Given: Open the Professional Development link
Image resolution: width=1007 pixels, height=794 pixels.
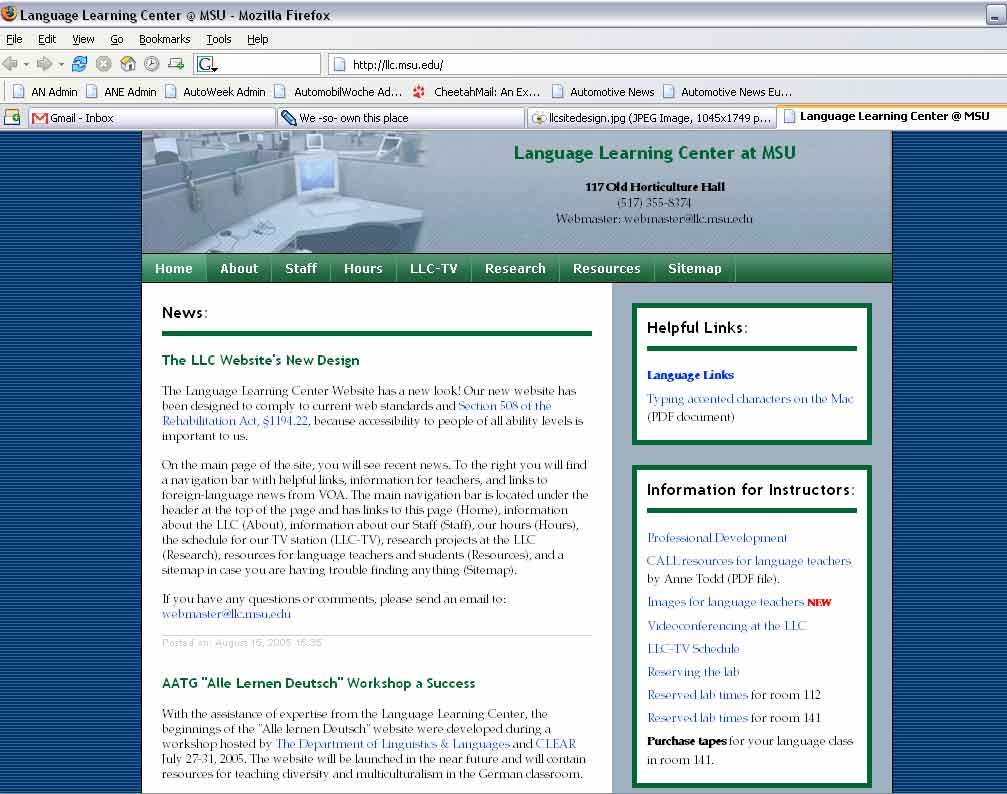Looking at the screenshot, I should 717,538.
